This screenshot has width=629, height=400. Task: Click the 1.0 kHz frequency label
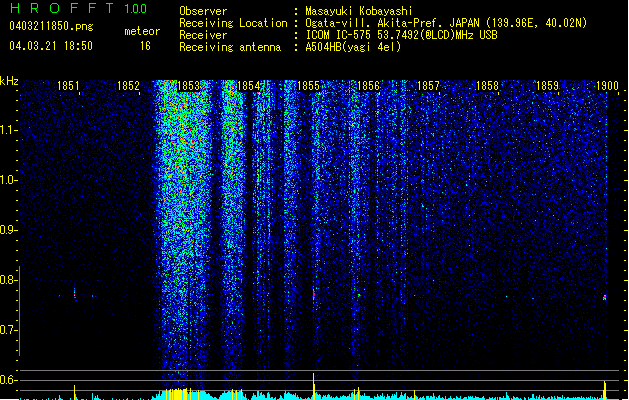click(8, 180)
